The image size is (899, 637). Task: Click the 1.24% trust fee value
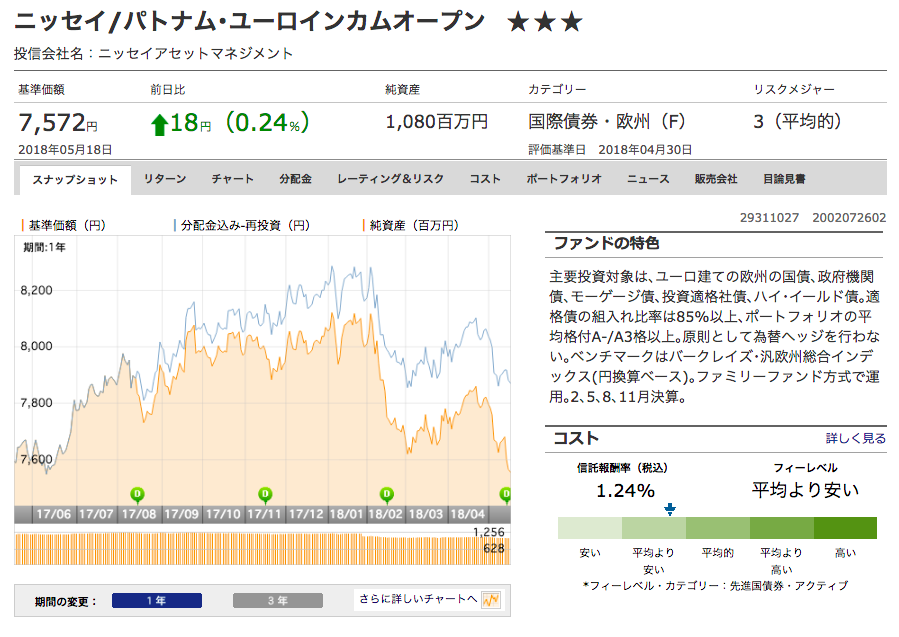tap(626, 491)
